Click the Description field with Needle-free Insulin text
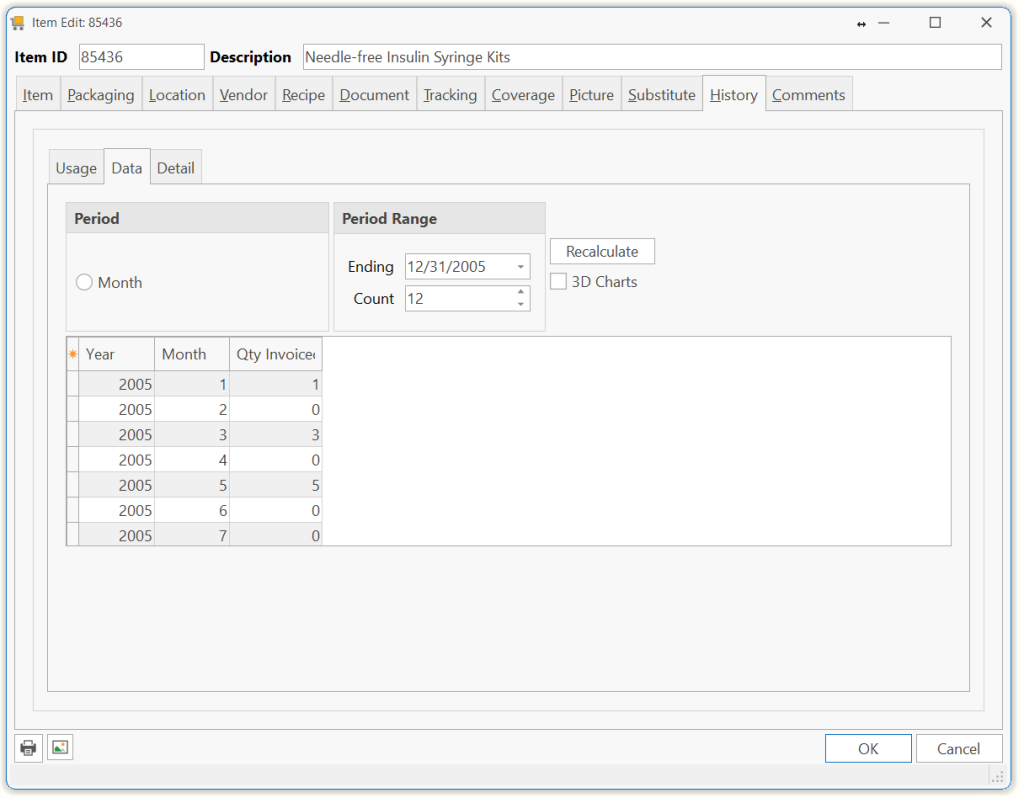 pyautogui.click(x=652, y=57)
